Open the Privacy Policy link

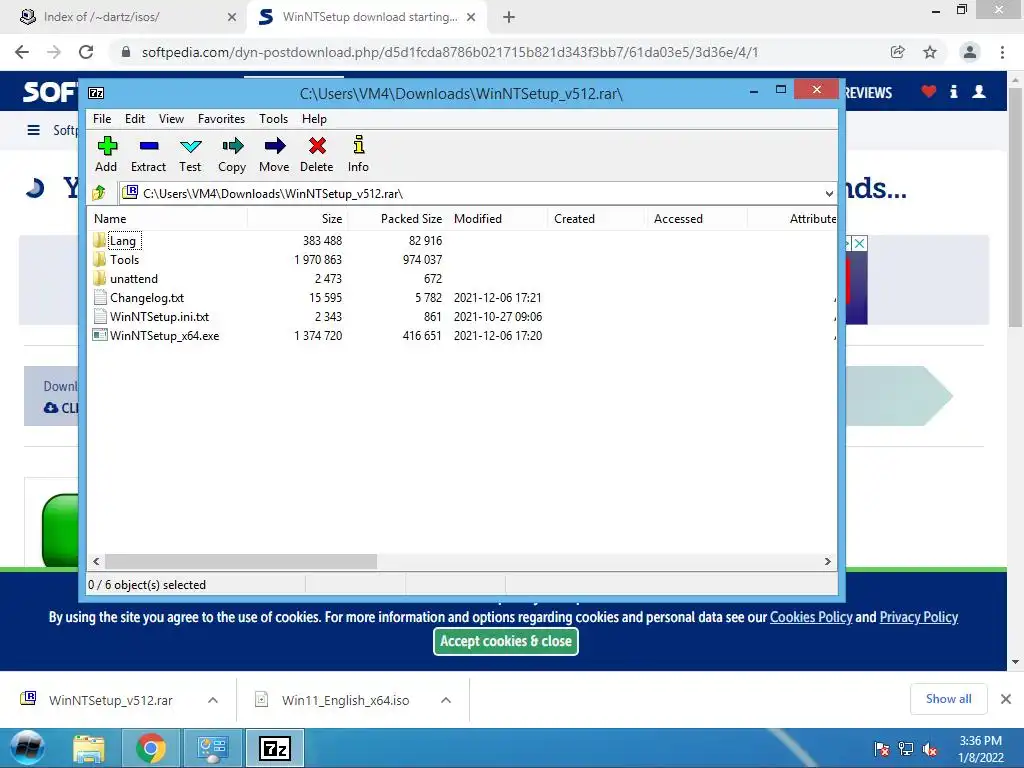point(918,617)
